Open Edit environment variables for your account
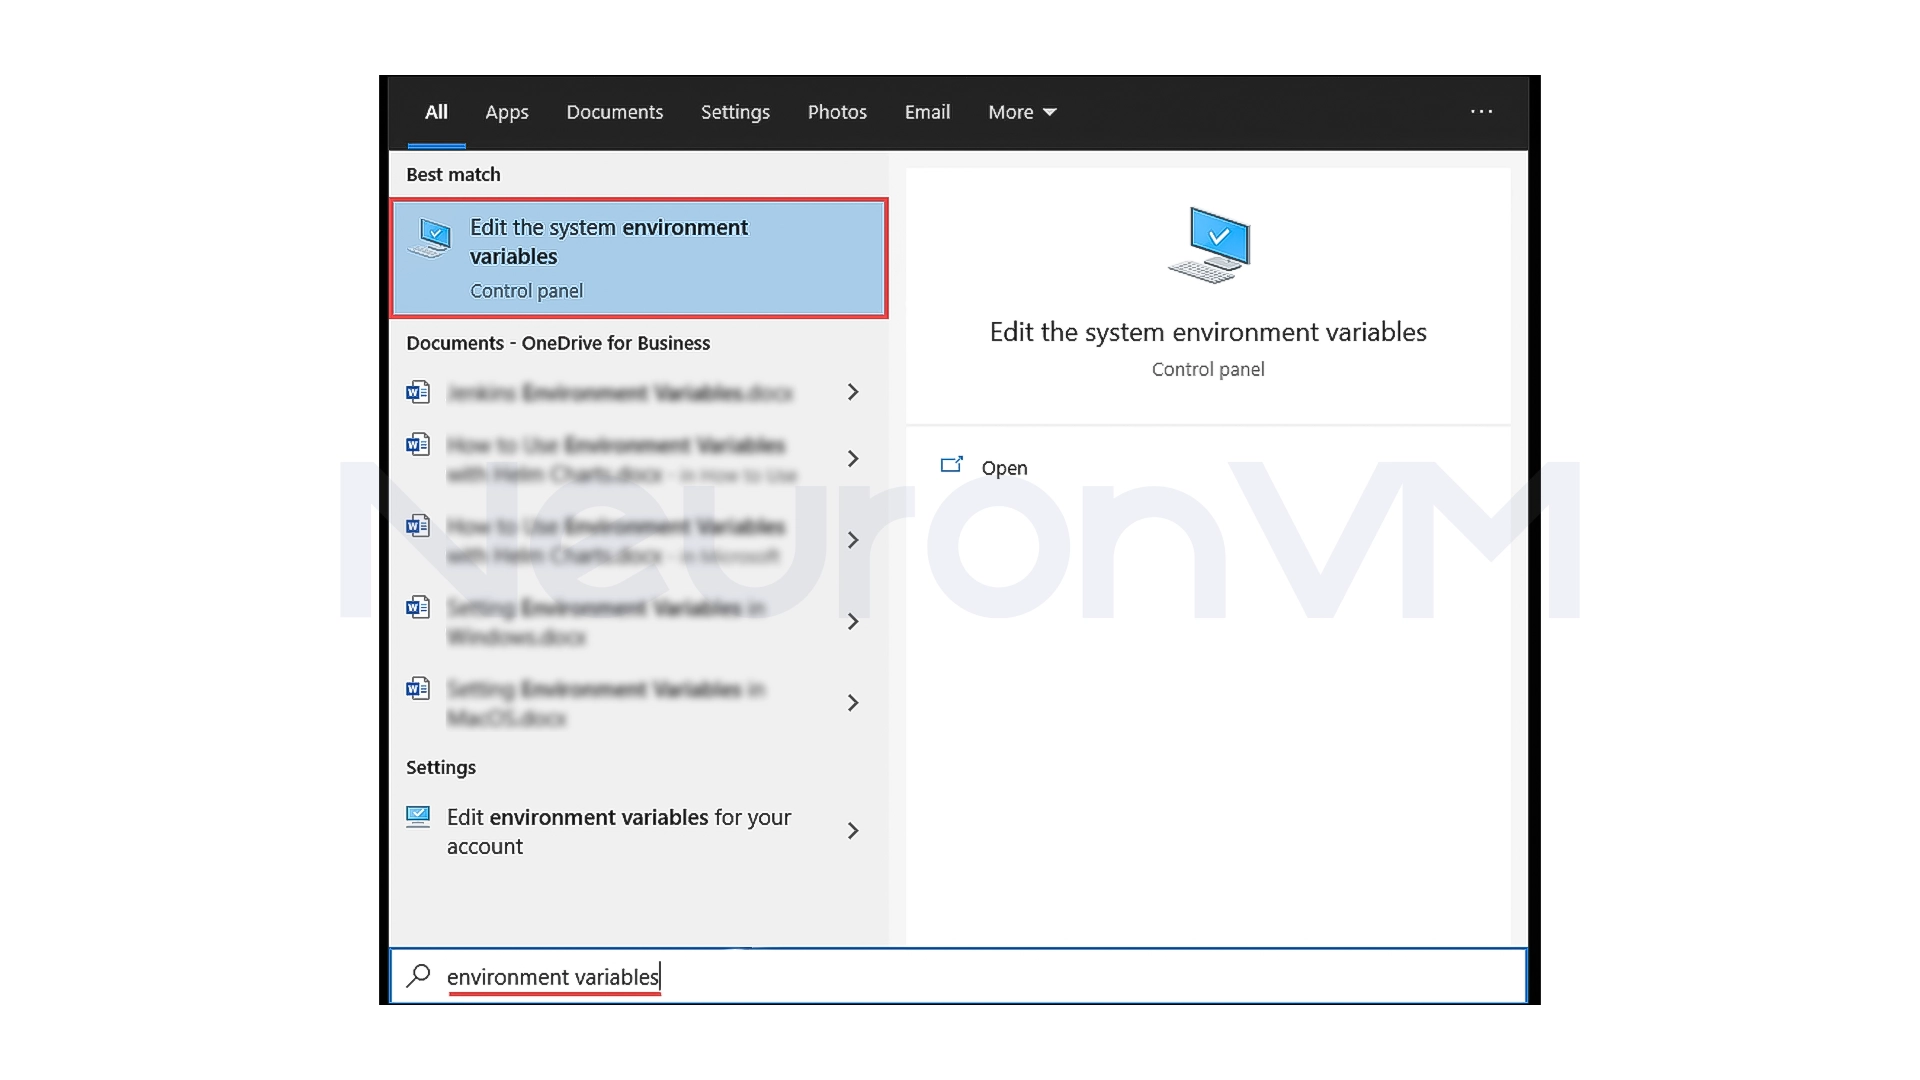Screen dimensions: 1920x1080 coord(619,831)
